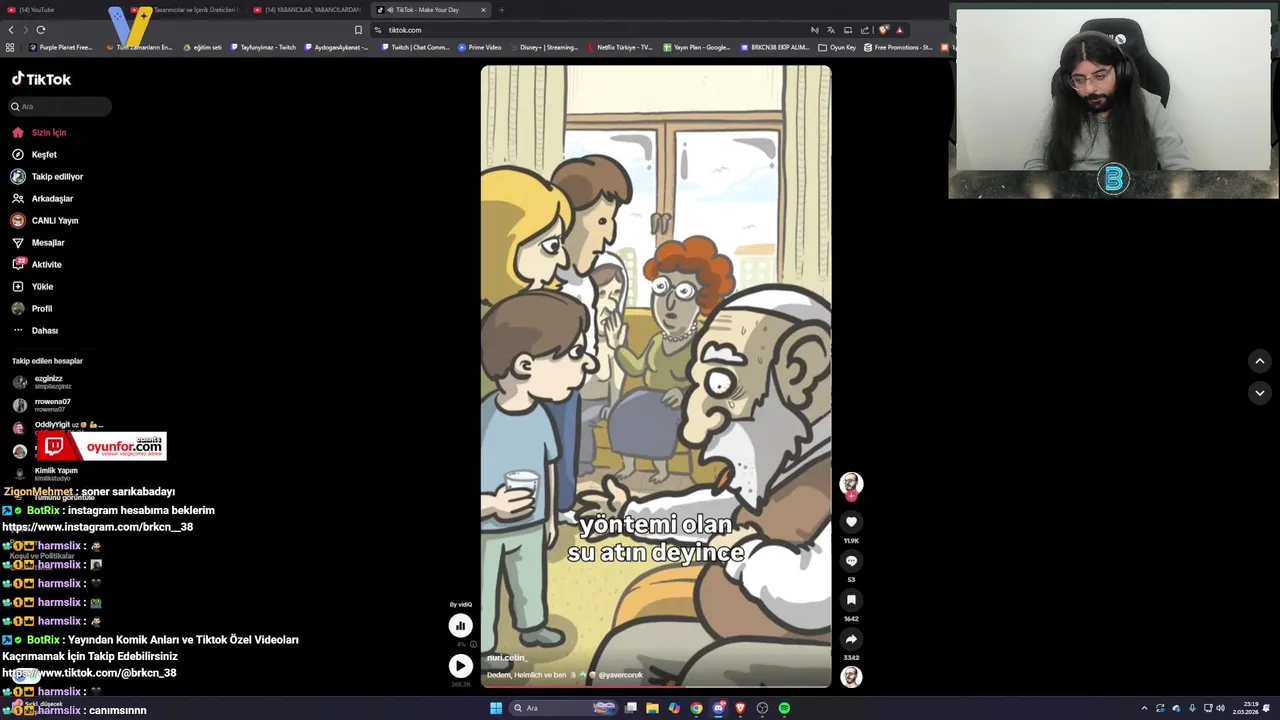Open rrowena07 followed account
The height and width of the screenshot is (720, 1280).
pos(42,405)
